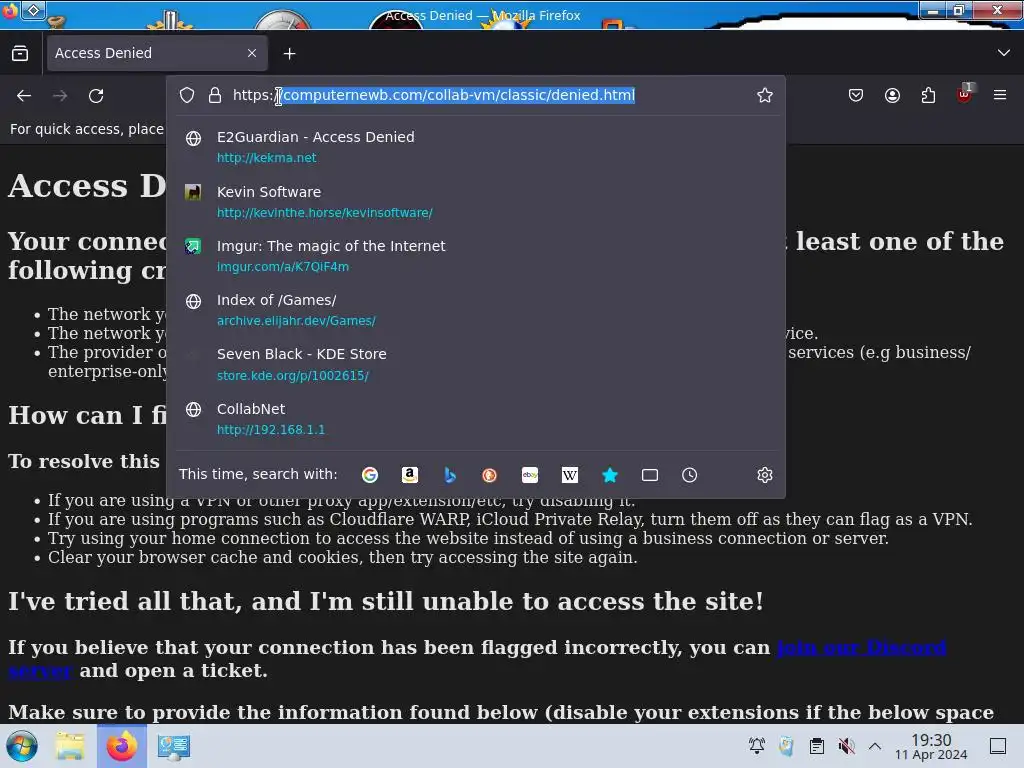Bookmark this page with the star icon
This screenshot has height=768, width=1024.
pos(765,95)
